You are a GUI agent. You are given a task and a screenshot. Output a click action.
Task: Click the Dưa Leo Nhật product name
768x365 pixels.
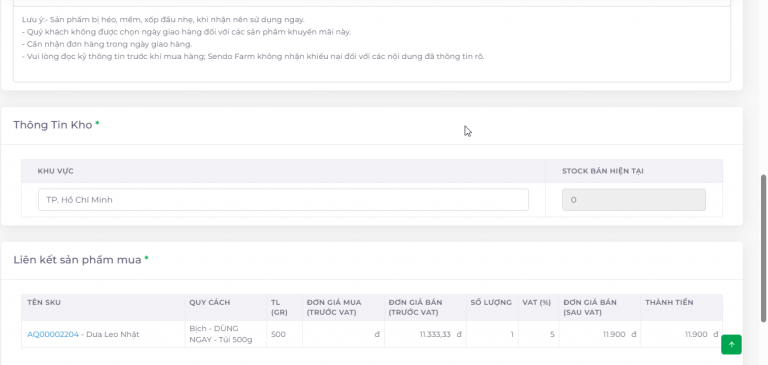(113, 335)
